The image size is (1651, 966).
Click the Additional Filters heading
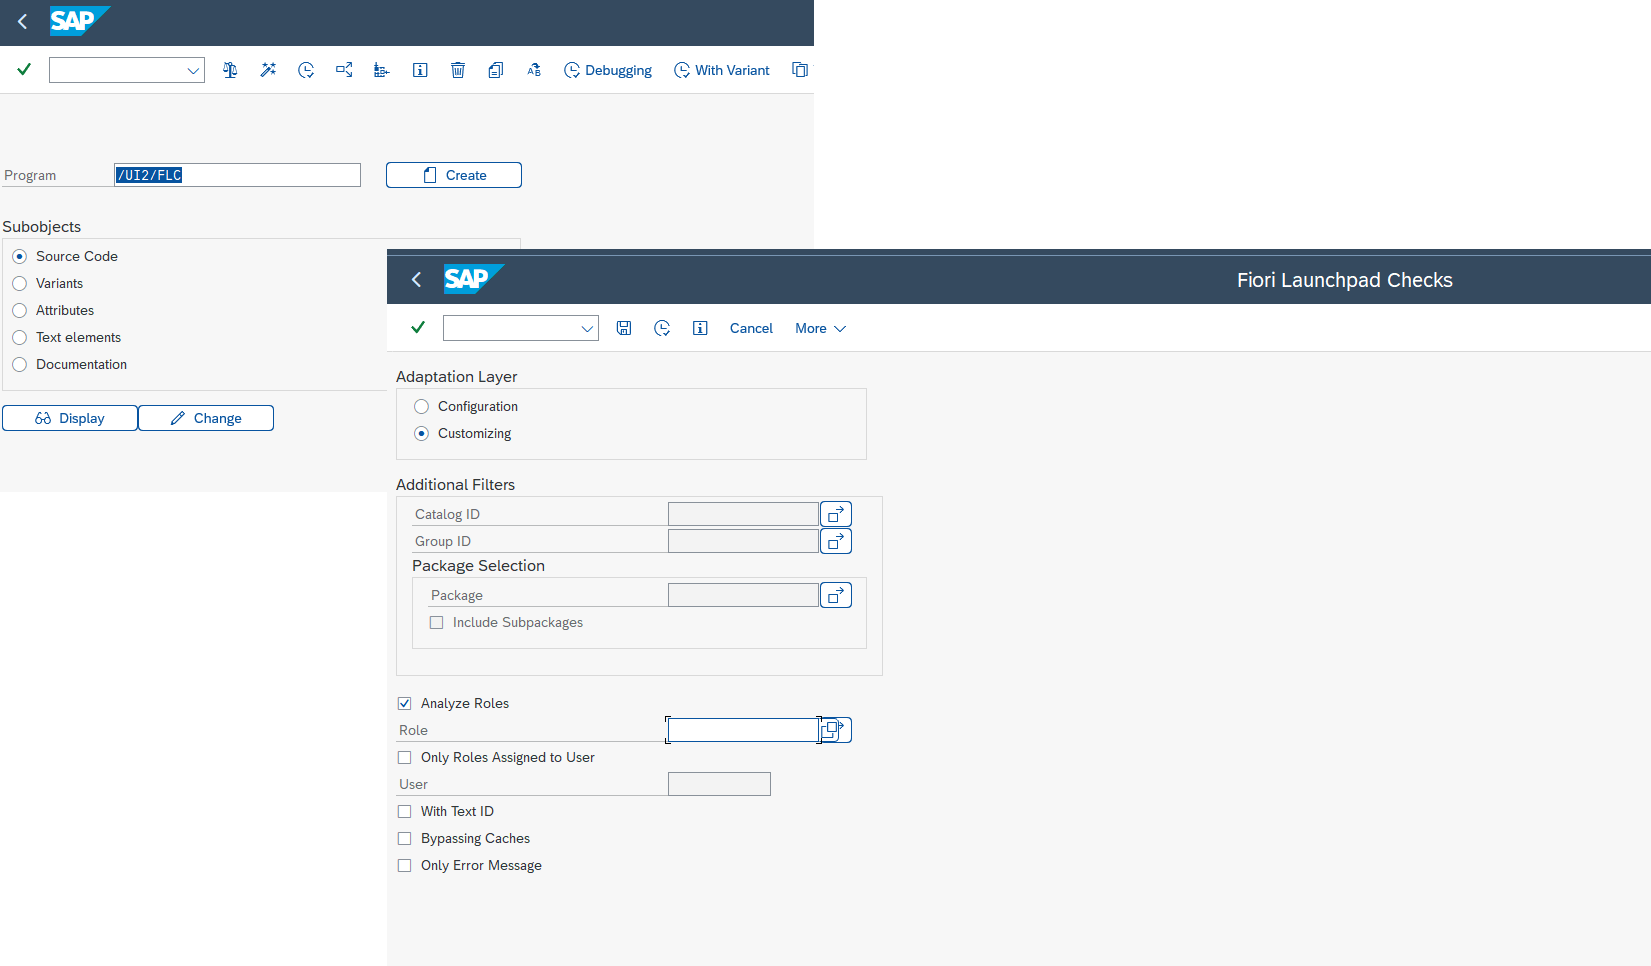coord(455,484)
